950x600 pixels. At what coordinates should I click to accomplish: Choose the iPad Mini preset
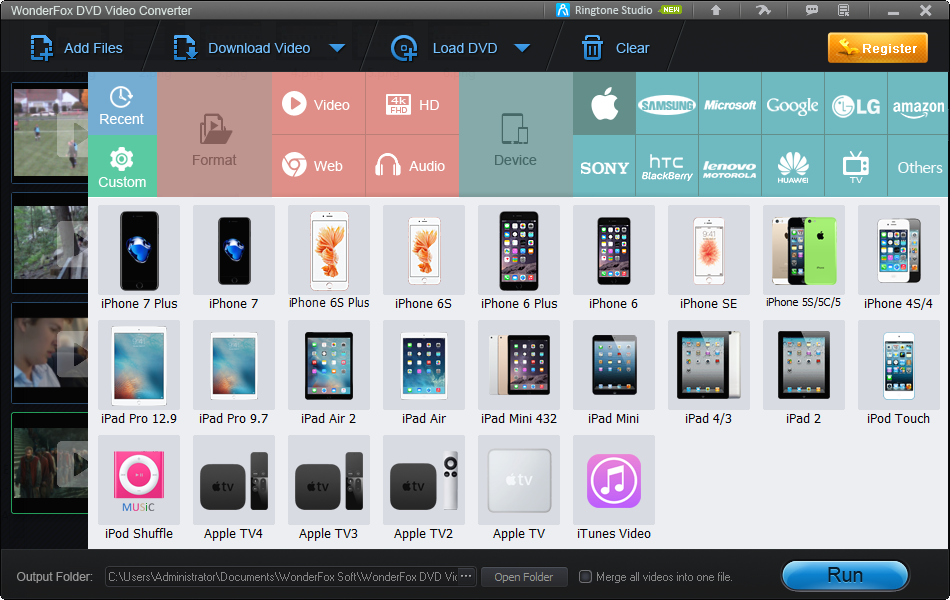(614, 374)
